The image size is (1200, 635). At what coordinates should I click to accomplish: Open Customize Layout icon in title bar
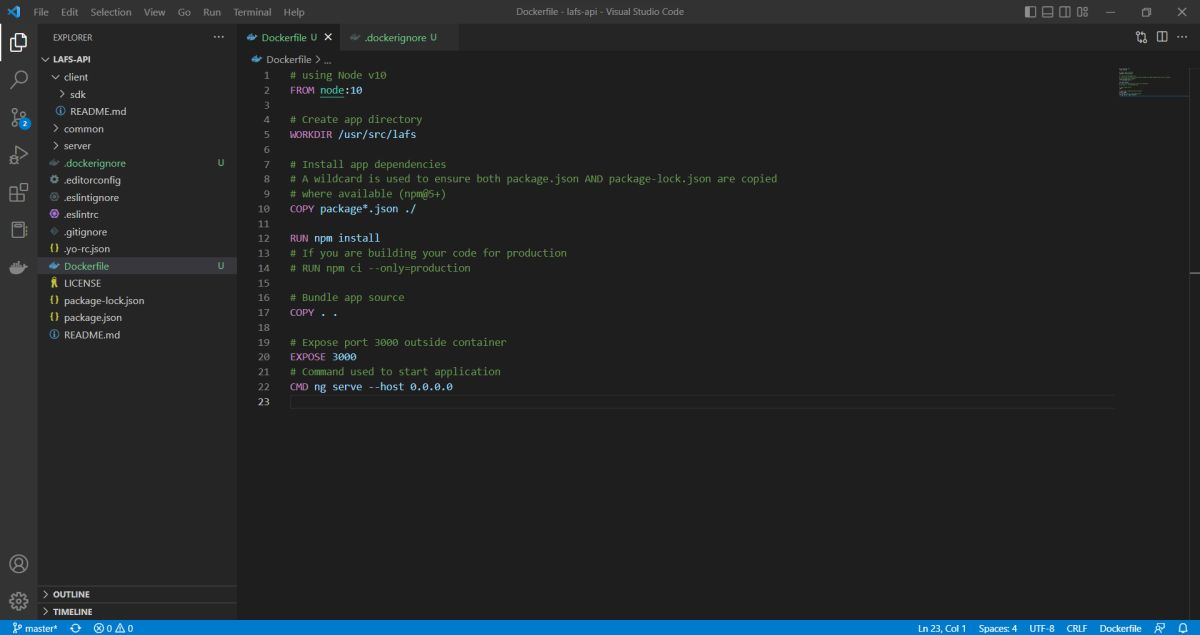pyautogui.click(x=1081, y=12)
